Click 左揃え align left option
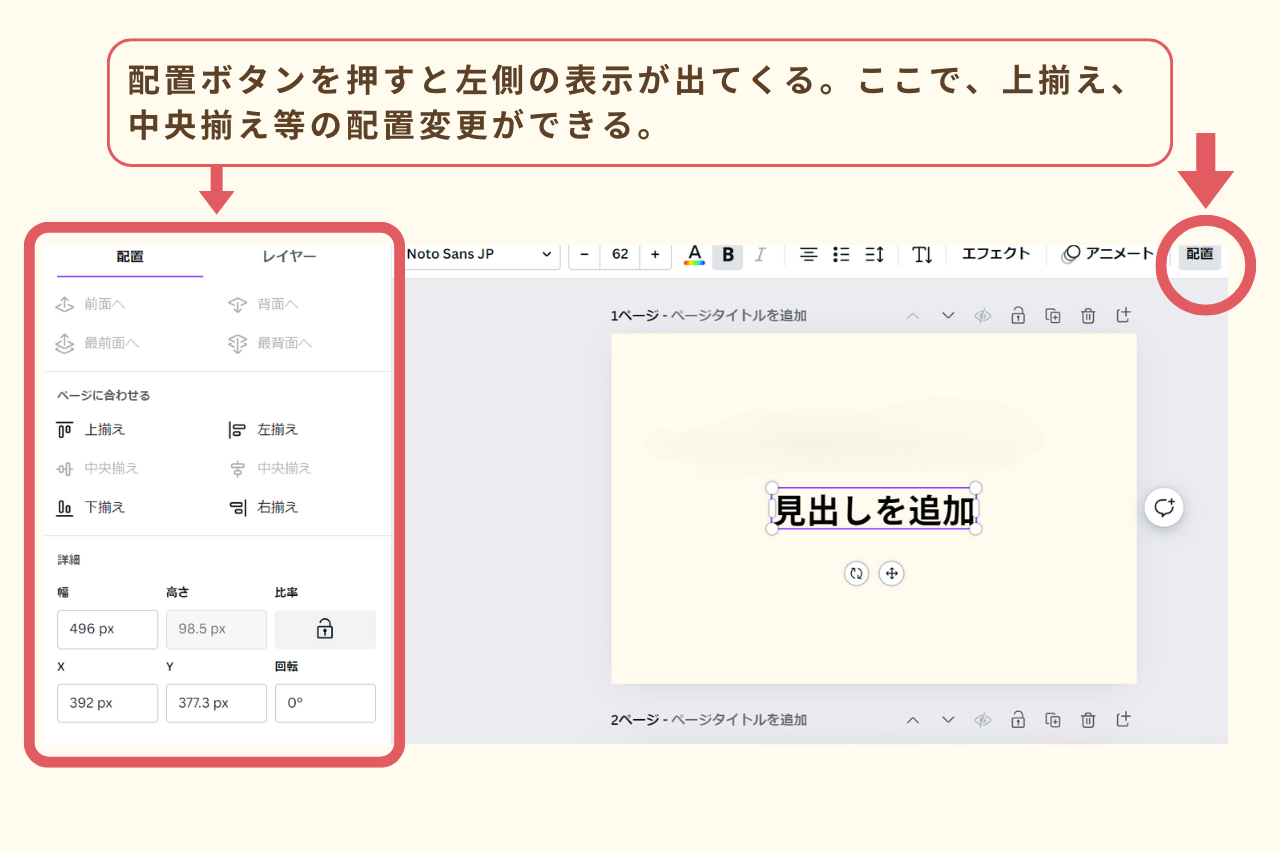This screenshot has width=1280, height=853. click(x=264, y=430)
